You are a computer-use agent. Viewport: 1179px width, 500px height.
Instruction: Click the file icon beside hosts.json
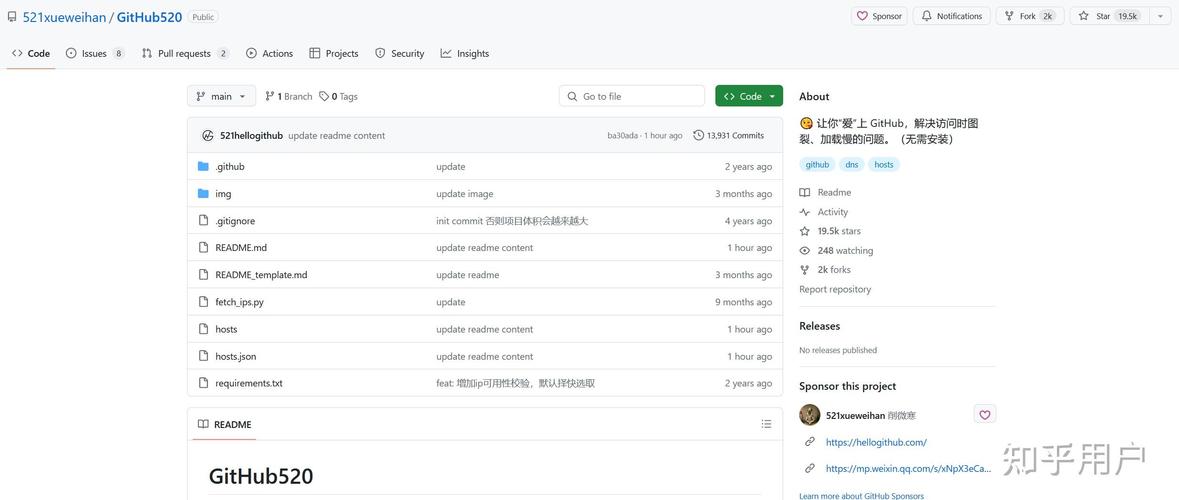pos(203,356)
